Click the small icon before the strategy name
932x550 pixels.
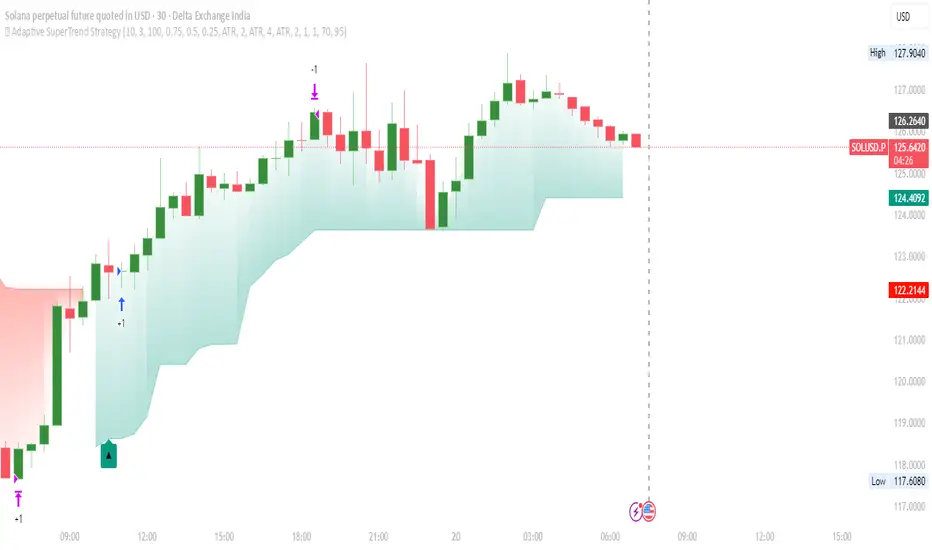(4, 32)
